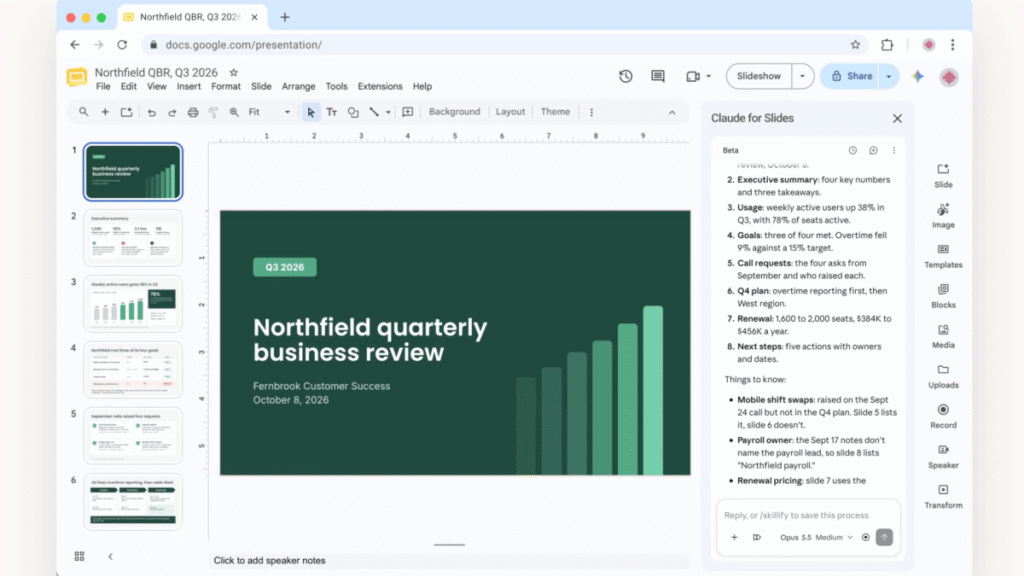Open the Arrange menu
Image resolution: width=1024 pixels, height=576 pixels.
298,86
